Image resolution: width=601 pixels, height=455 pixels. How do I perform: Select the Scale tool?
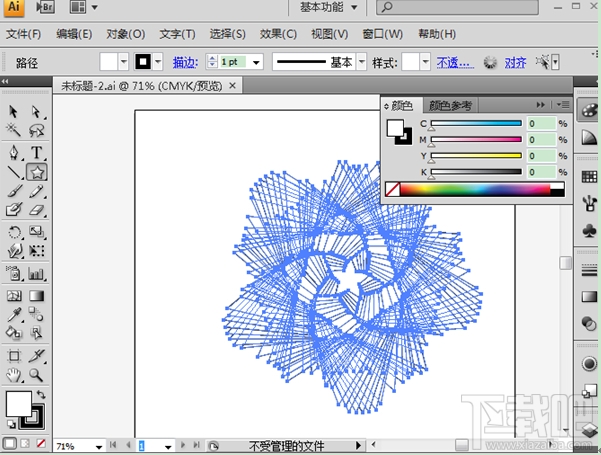tap(36, 232)
